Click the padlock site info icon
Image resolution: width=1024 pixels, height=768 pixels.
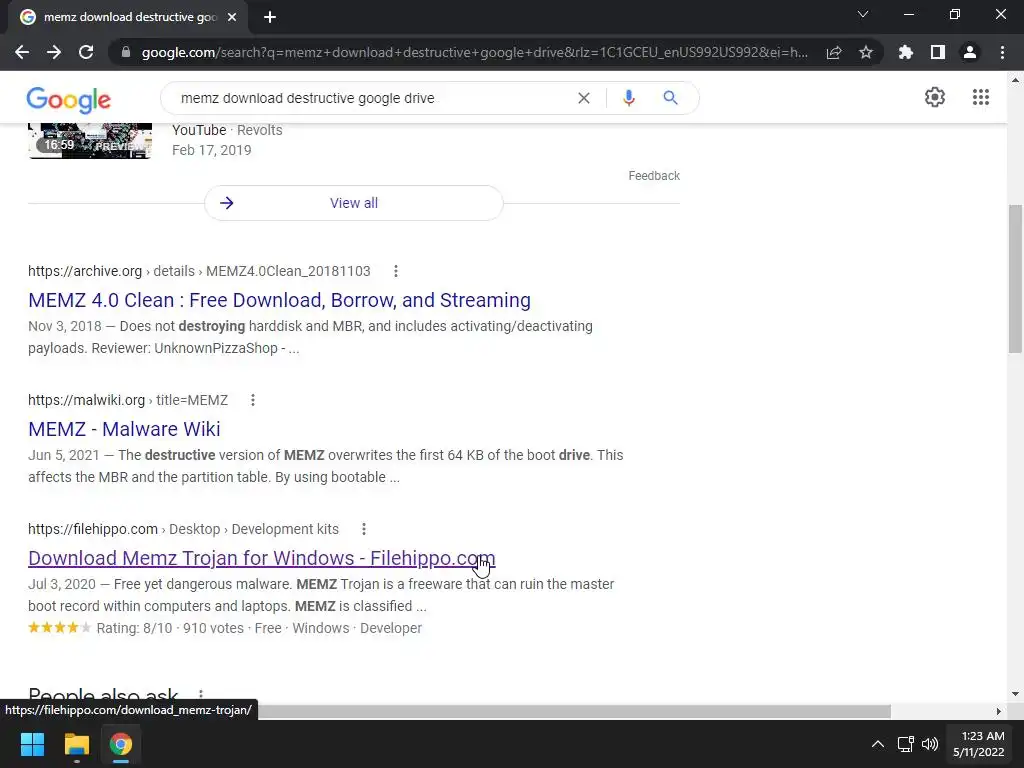(x=126, y=52)
